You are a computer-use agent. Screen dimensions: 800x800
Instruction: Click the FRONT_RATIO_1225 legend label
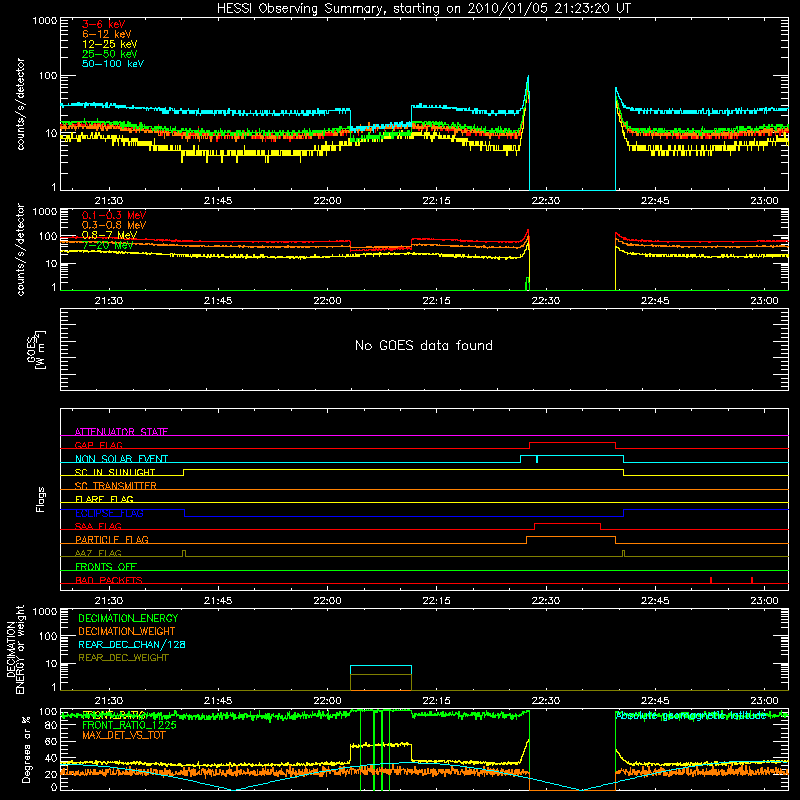pos(129,725)
